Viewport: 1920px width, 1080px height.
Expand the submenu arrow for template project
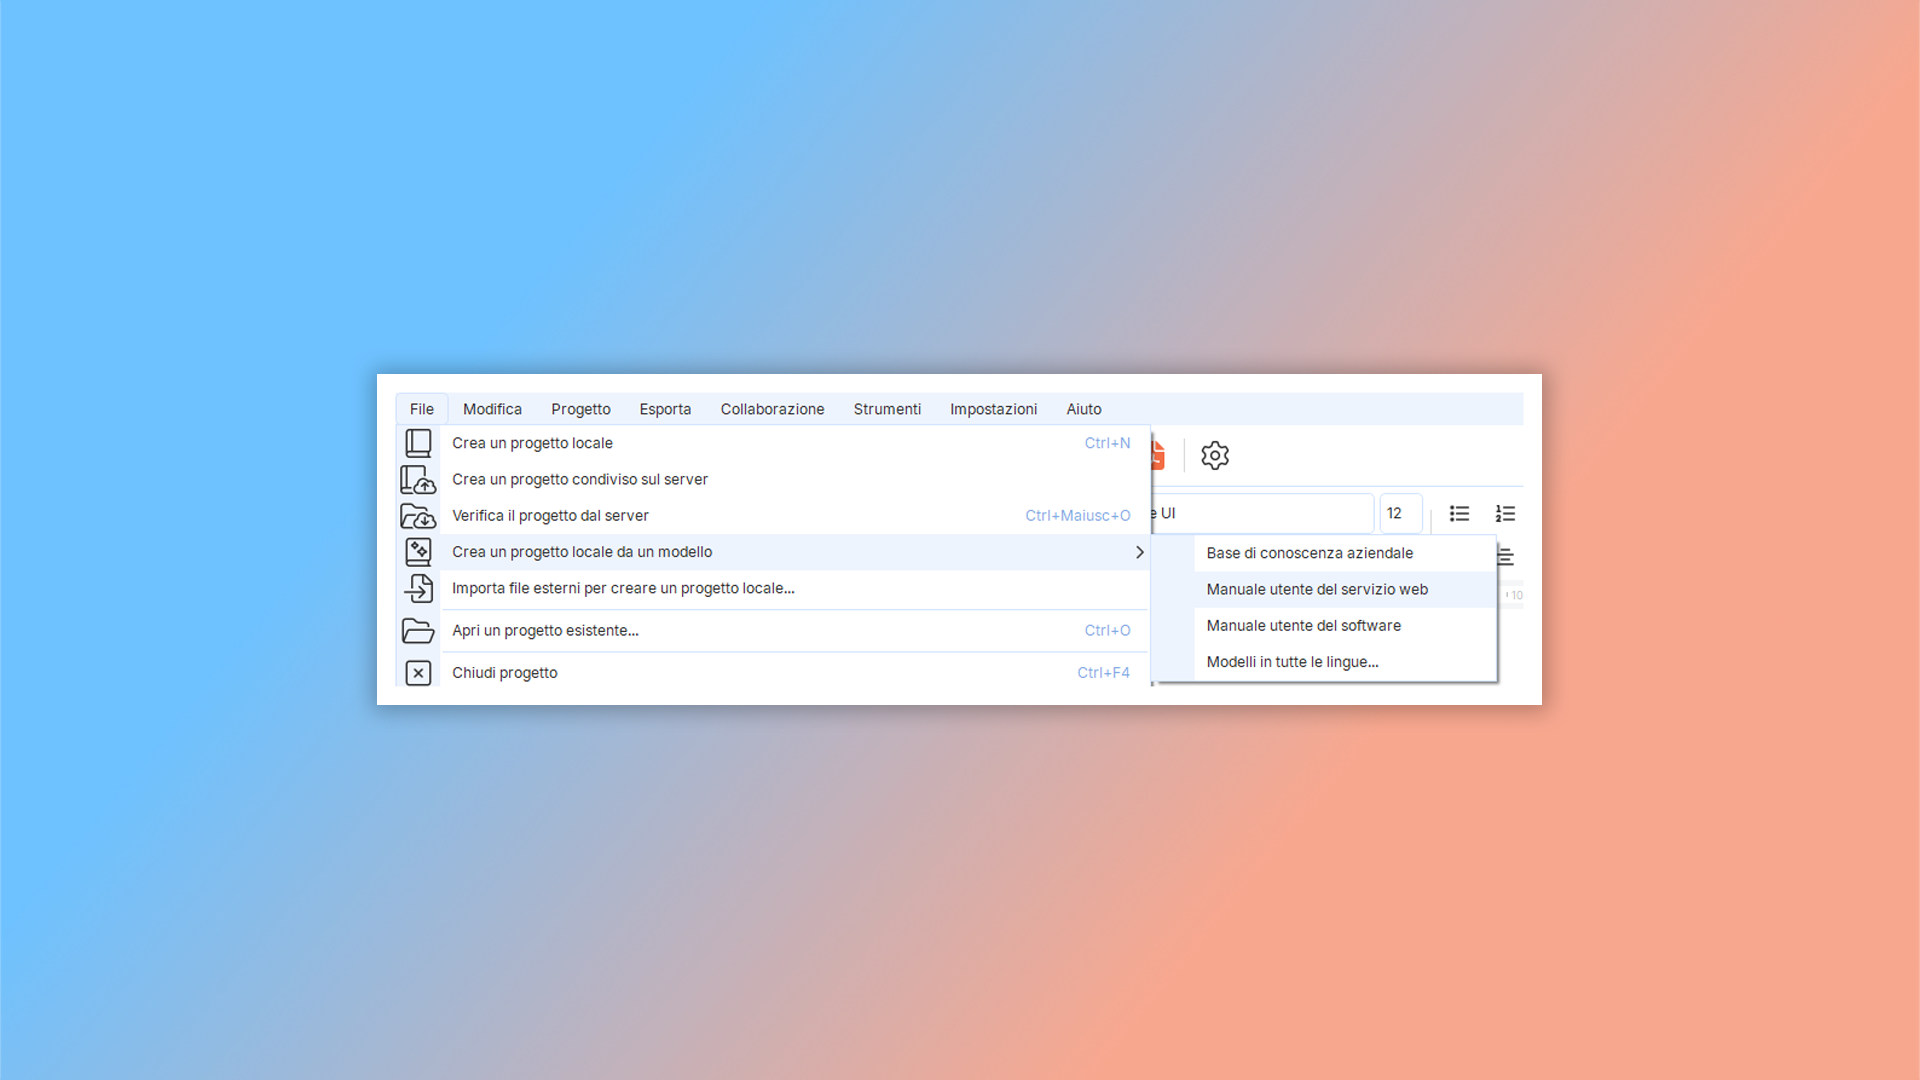click(1139, 552)
